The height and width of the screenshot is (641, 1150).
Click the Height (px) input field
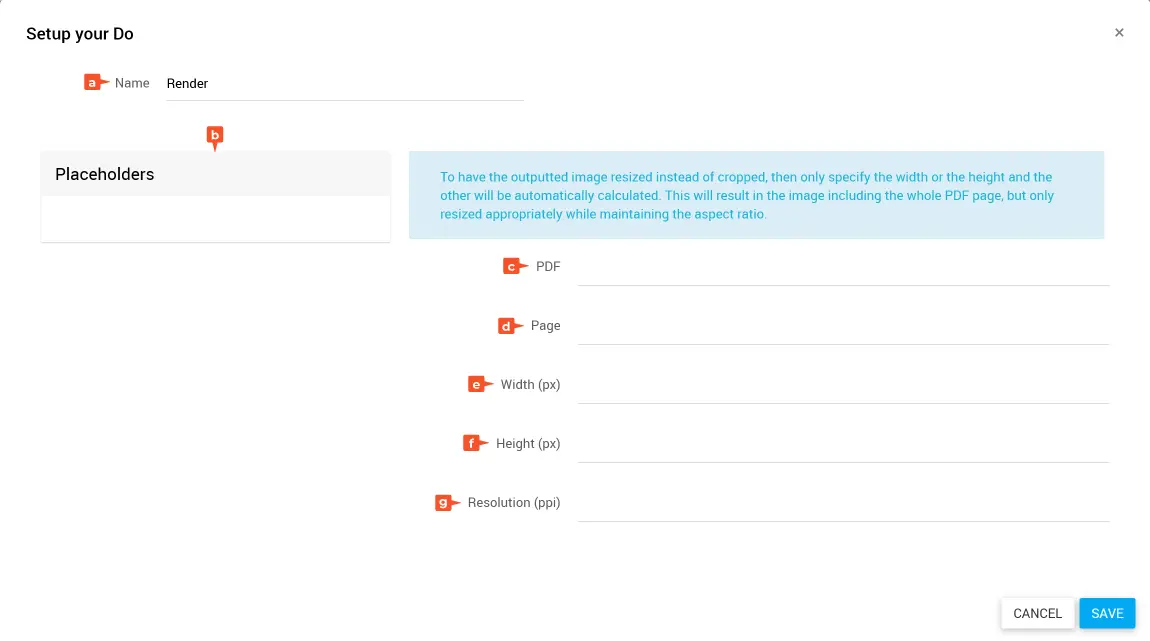[x=842, y=445]
